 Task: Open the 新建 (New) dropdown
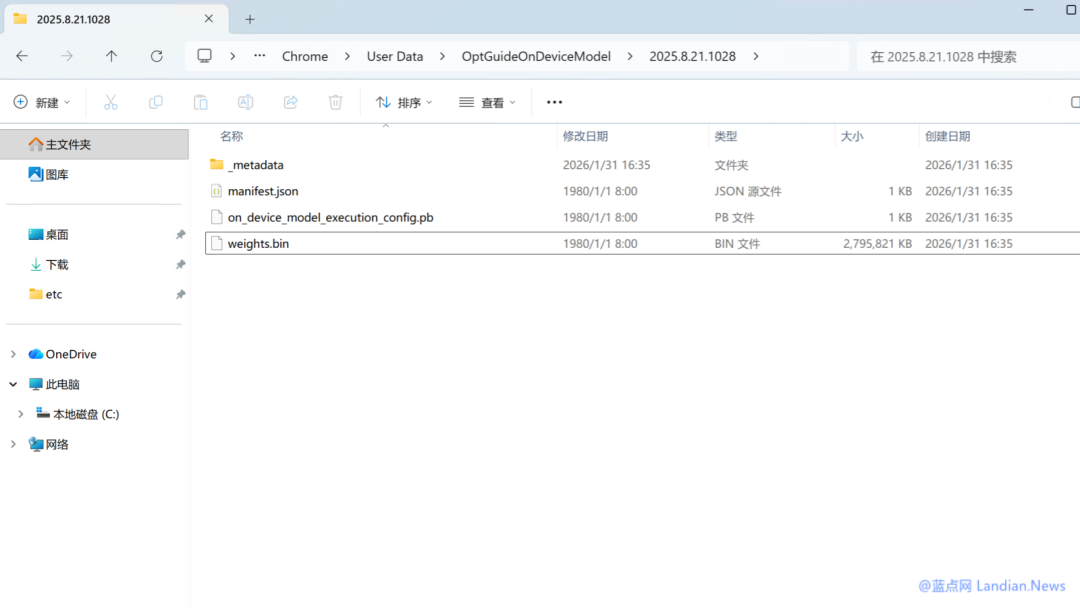(42, 101)
